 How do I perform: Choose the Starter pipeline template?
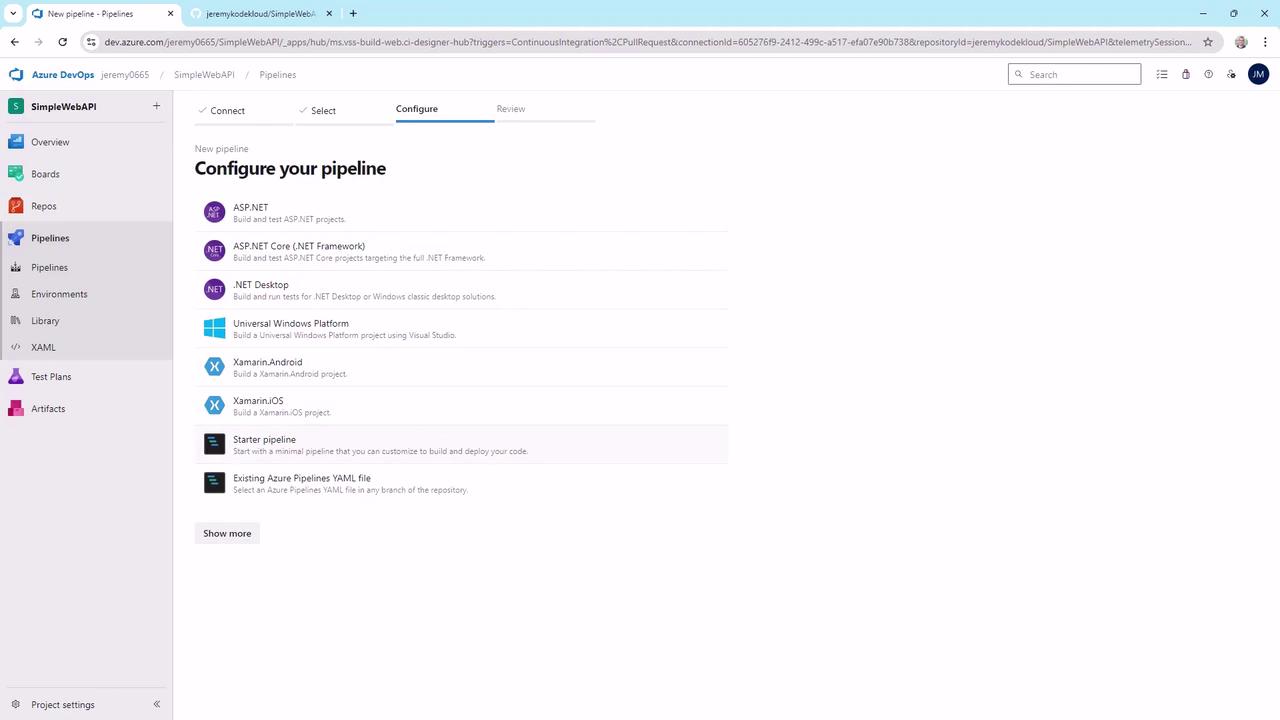[x=461, y=444]
